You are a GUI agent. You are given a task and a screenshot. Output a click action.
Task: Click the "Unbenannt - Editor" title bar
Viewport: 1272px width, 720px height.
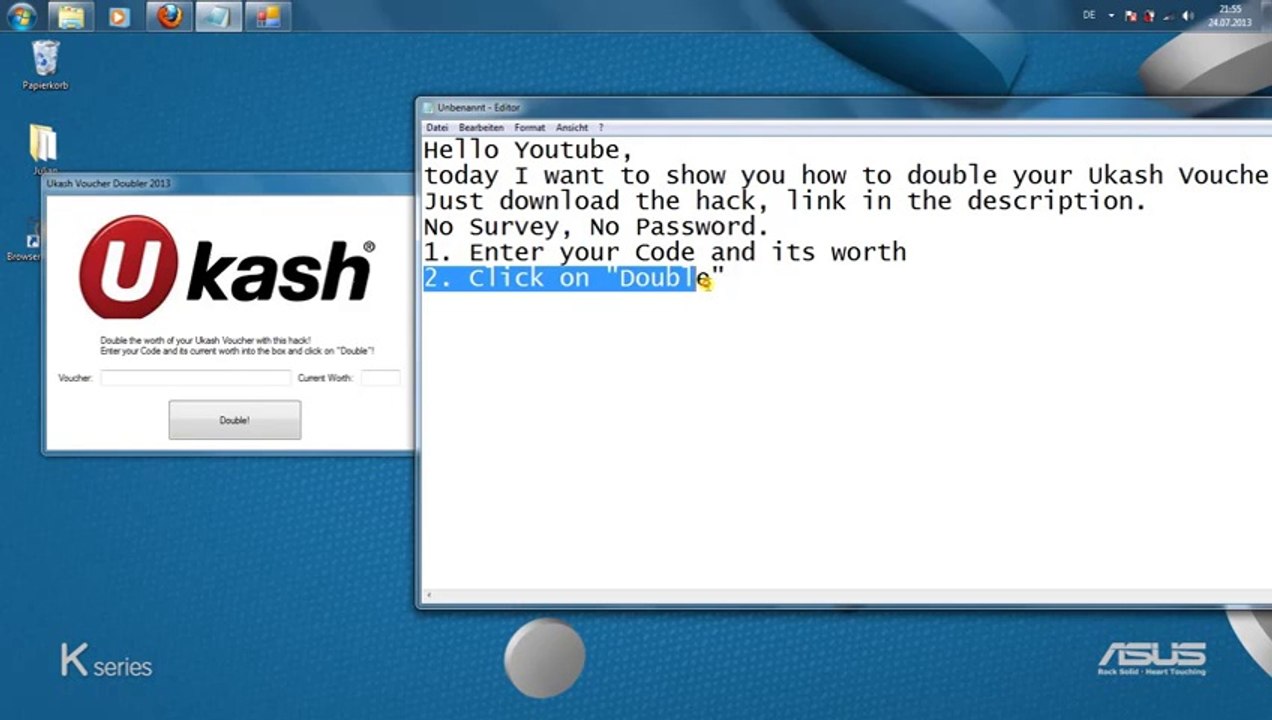[x=844, y=107]
